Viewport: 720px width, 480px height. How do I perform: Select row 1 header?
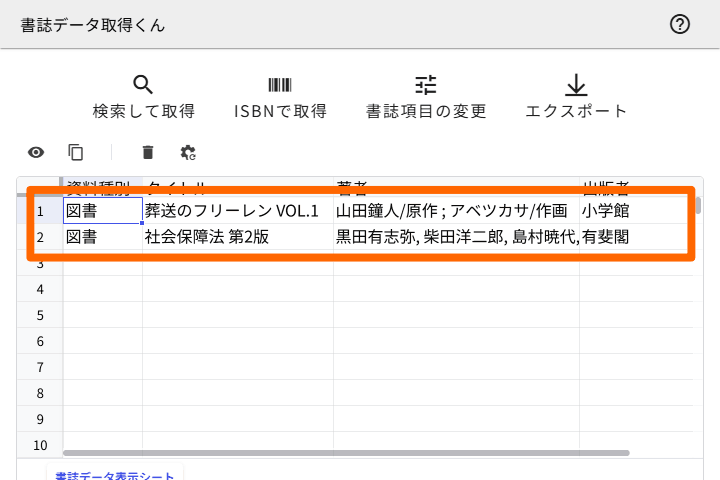click(x=41, y=211)
